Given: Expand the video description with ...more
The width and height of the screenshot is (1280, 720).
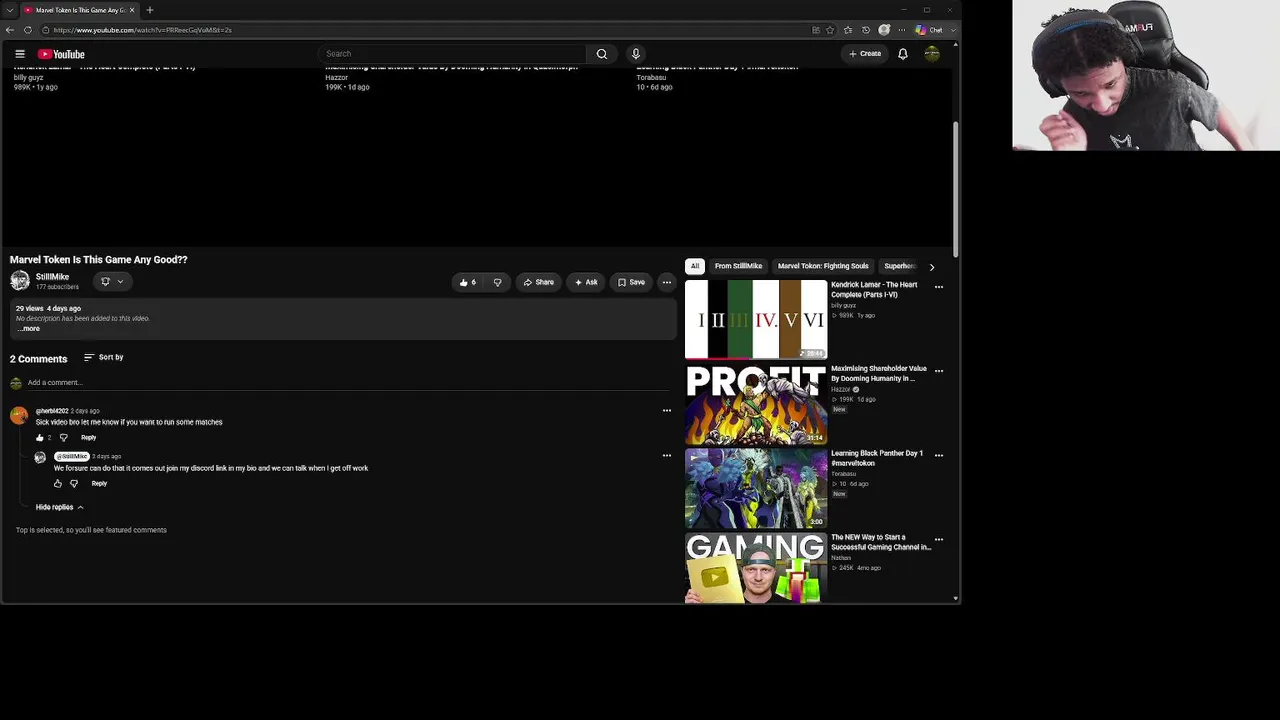Looking at the screenshot, I should pyautogui.click(x=28, y=329).
